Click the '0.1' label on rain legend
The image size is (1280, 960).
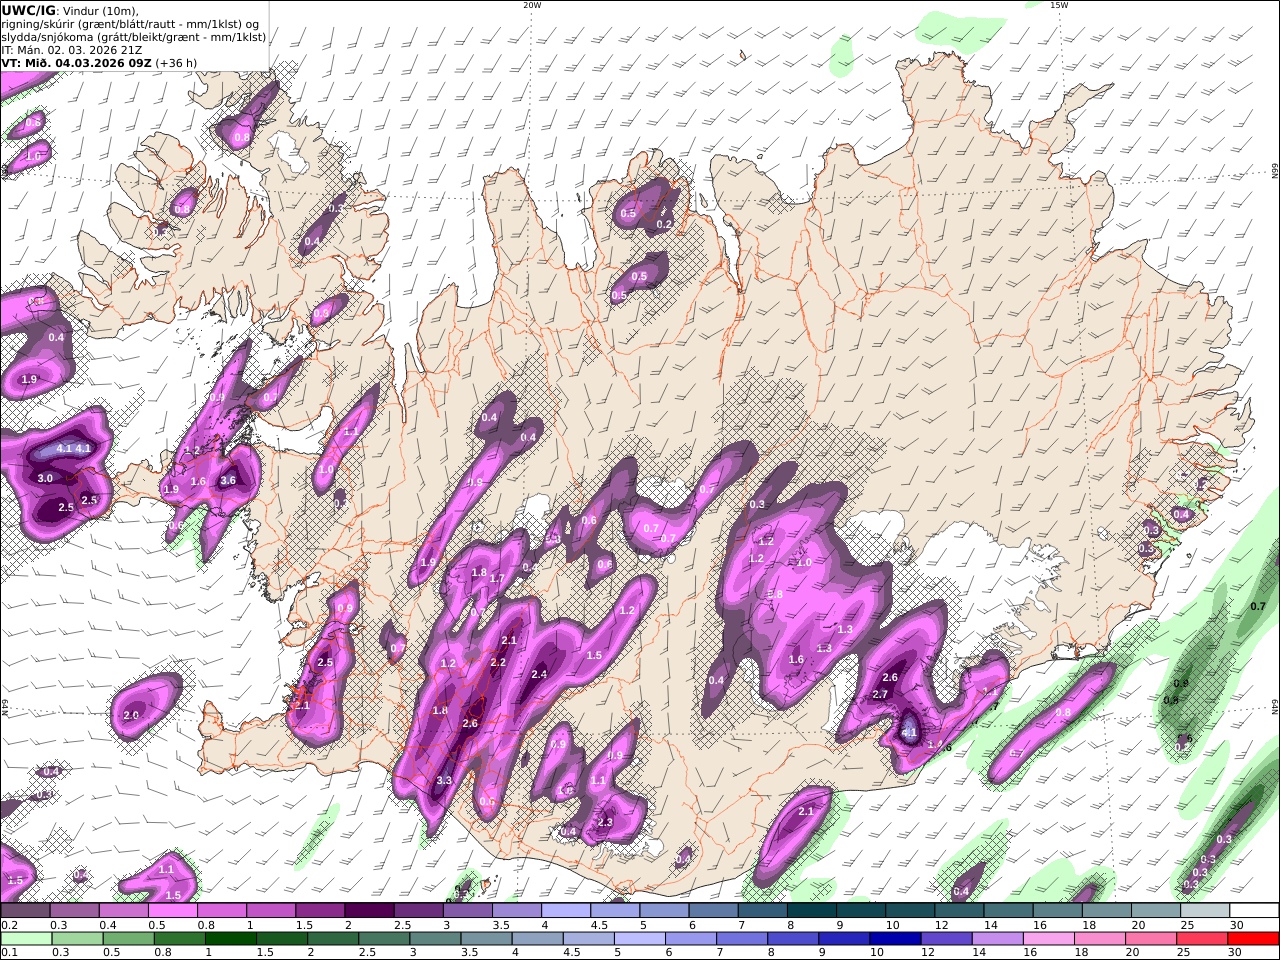coord(9,952)
